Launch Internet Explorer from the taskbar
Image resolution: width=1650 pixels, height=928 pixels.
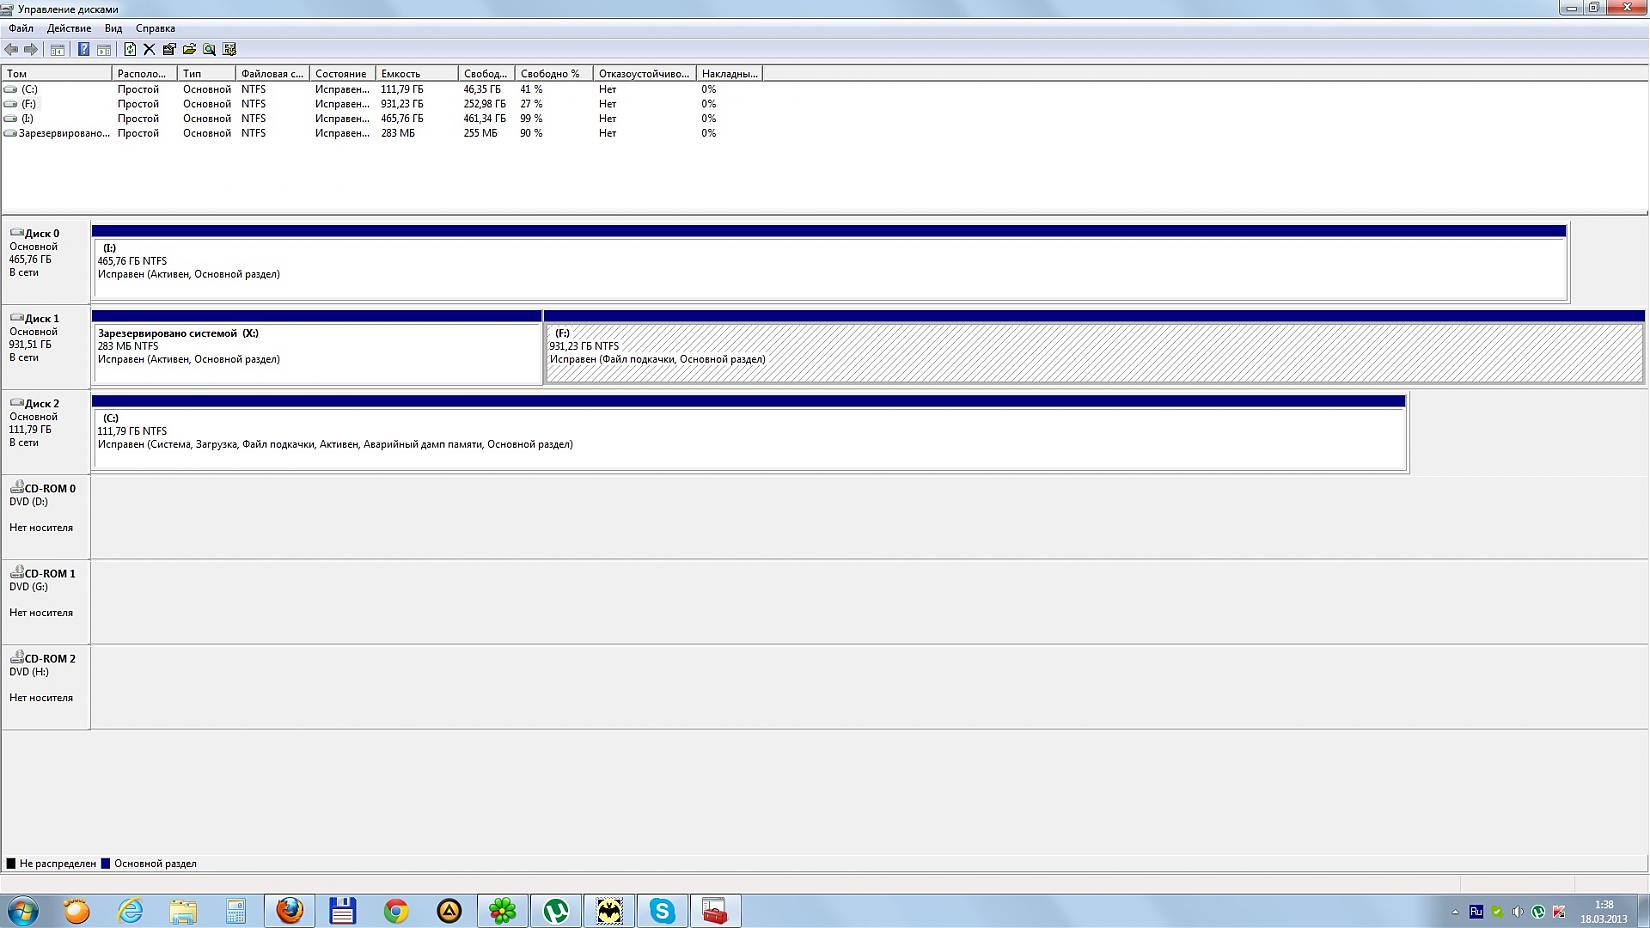130,911
